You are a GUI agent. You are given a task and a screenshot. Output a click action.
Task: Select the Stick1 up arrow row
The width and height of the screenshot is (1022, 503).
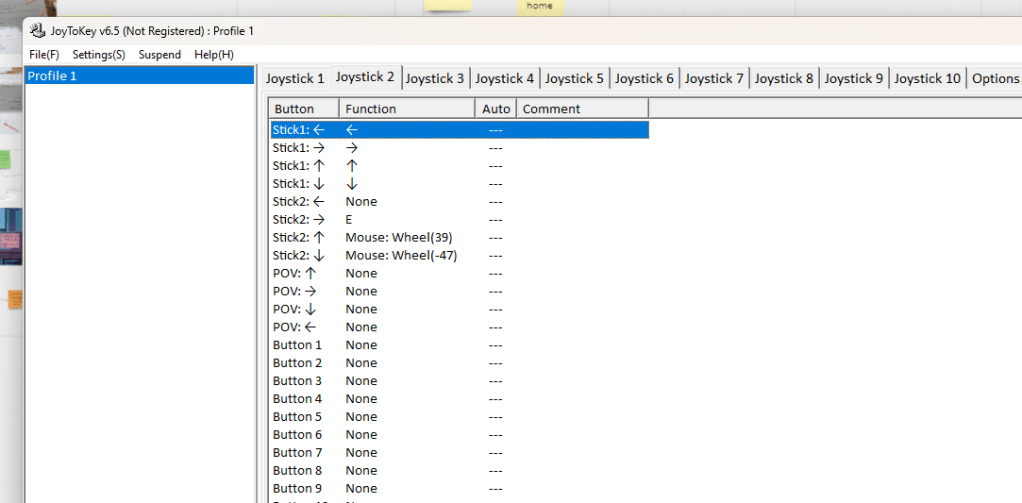click(460, 165)
